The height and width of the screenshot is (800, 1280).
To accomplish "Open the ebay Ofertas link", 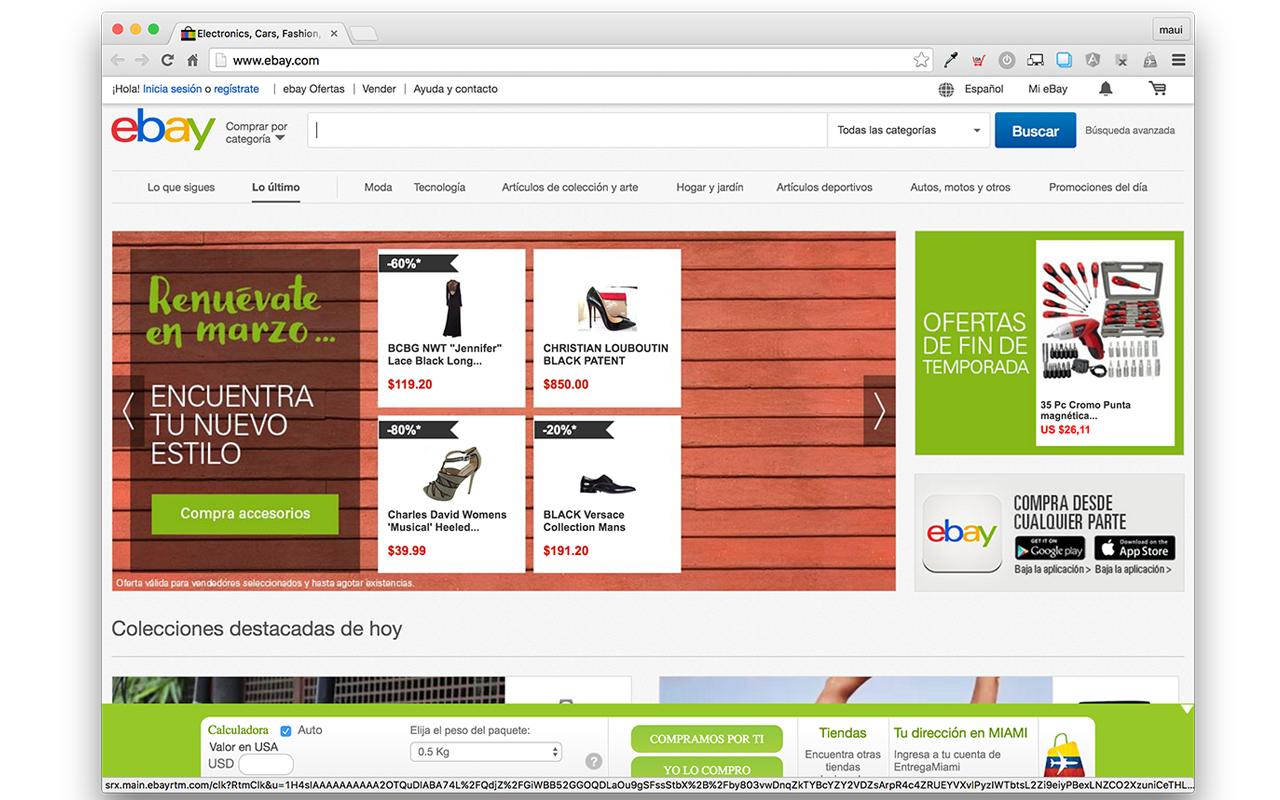I will (314, 89).
